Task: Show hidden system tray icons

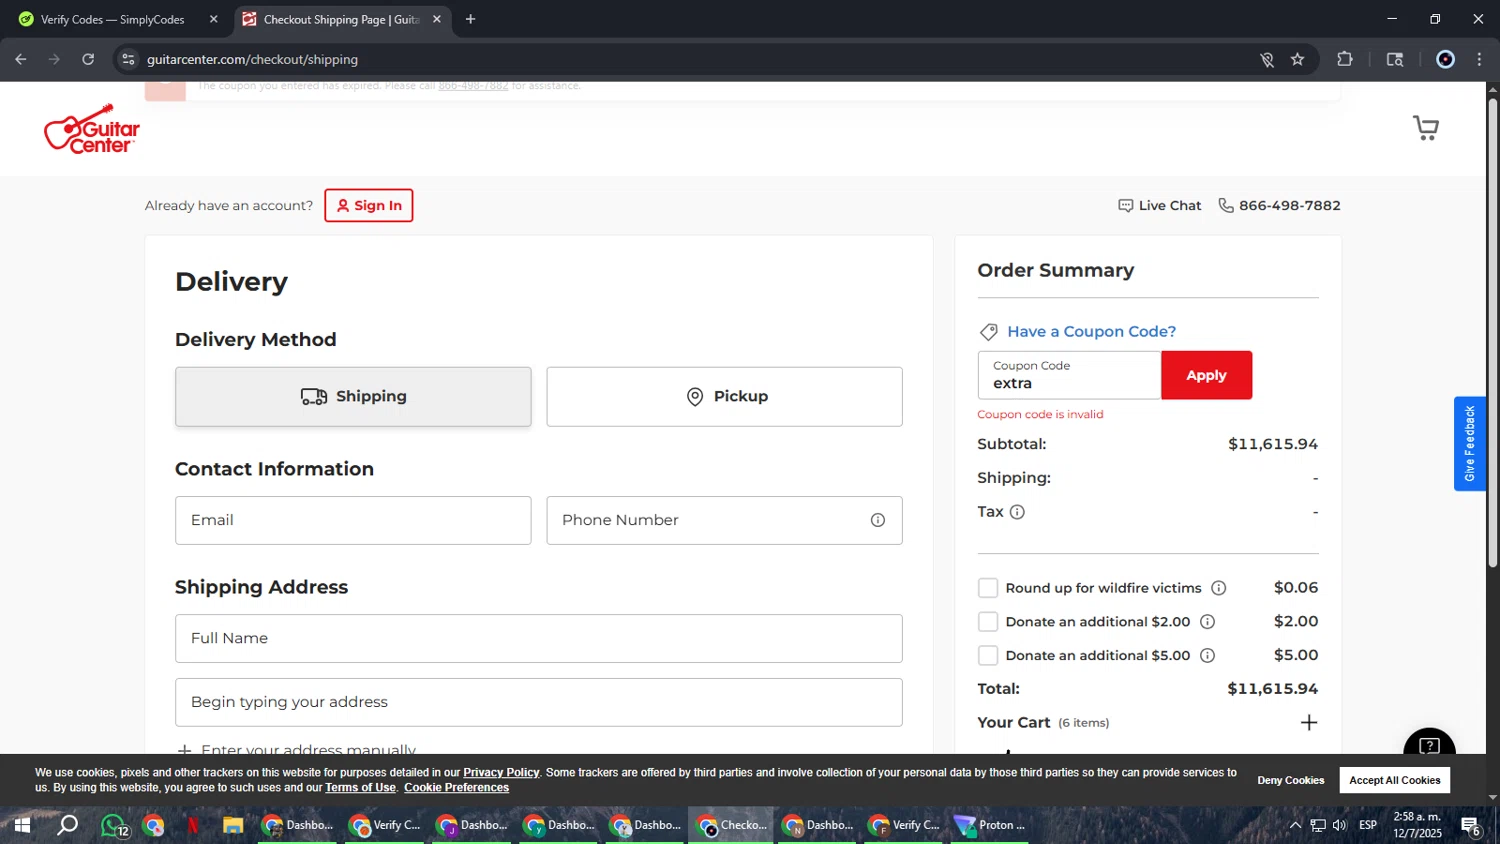Action: pos(1295,825)
